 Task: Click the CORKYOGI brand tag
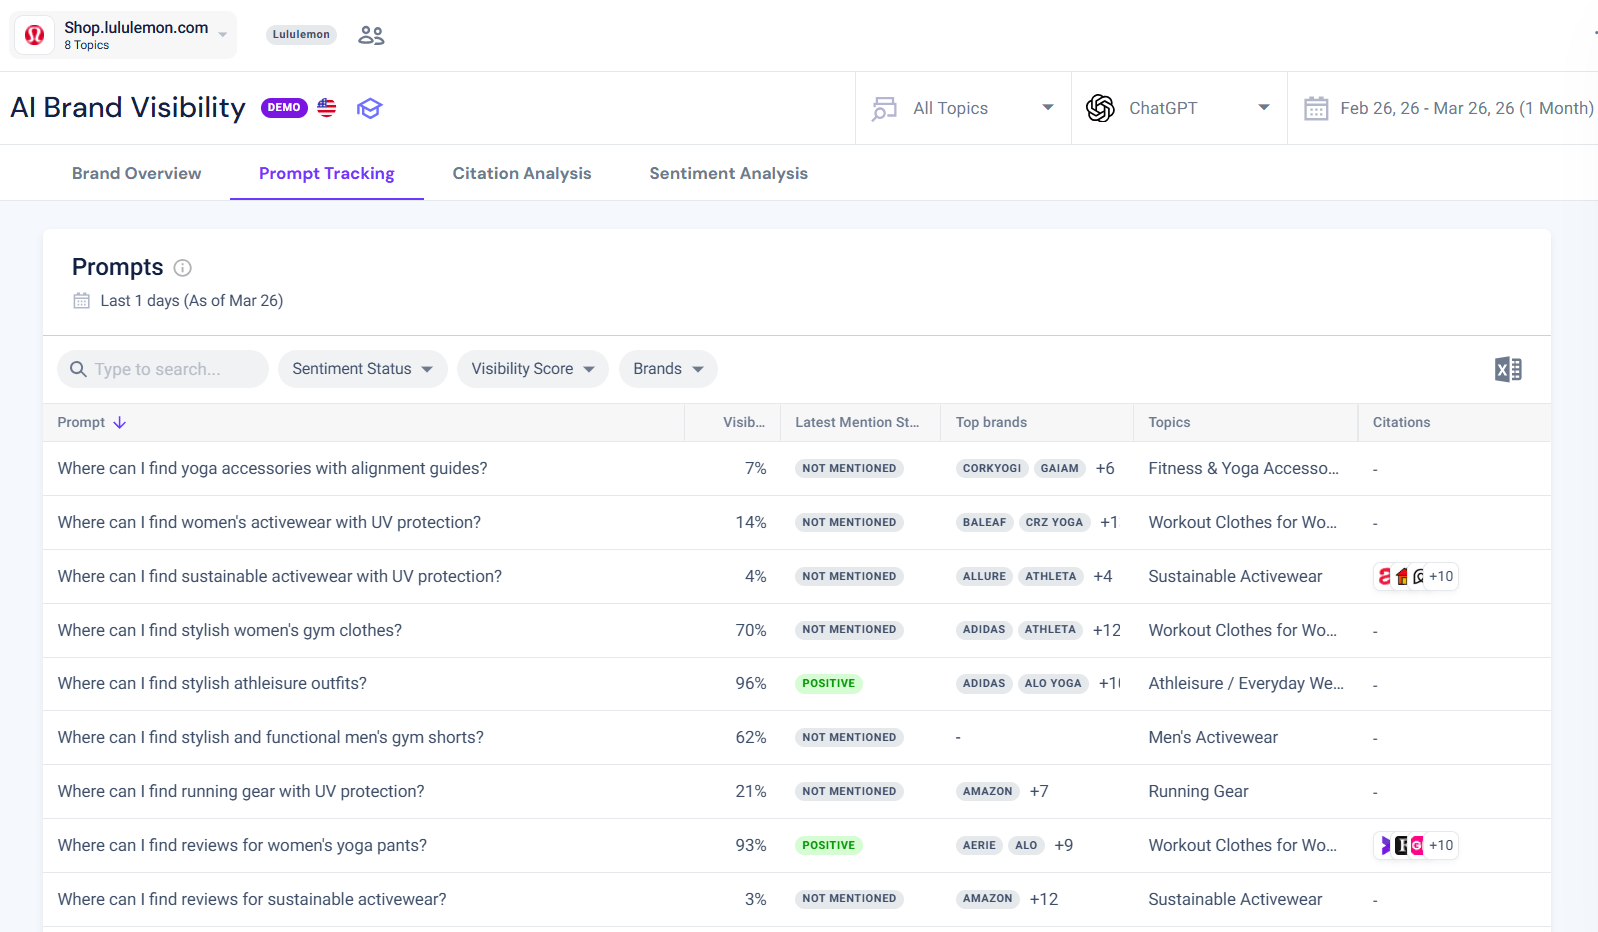click(992, 468)
